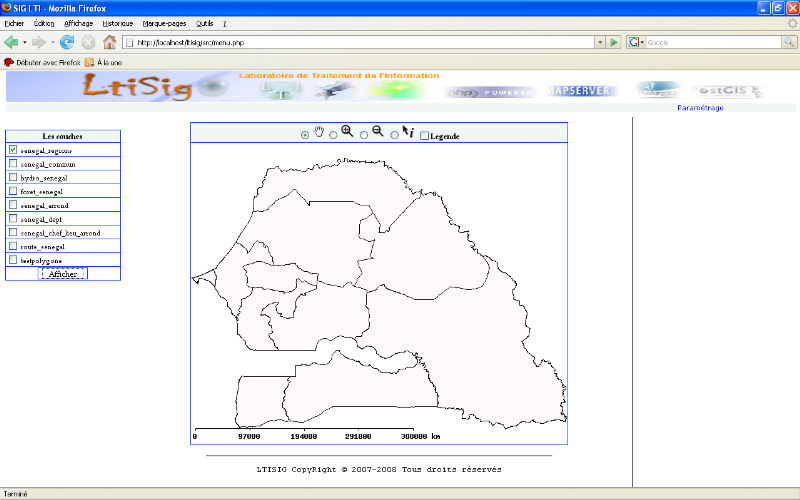Uncheck the senegal_regions layer

pyautogui.click(x=13, y=149)
